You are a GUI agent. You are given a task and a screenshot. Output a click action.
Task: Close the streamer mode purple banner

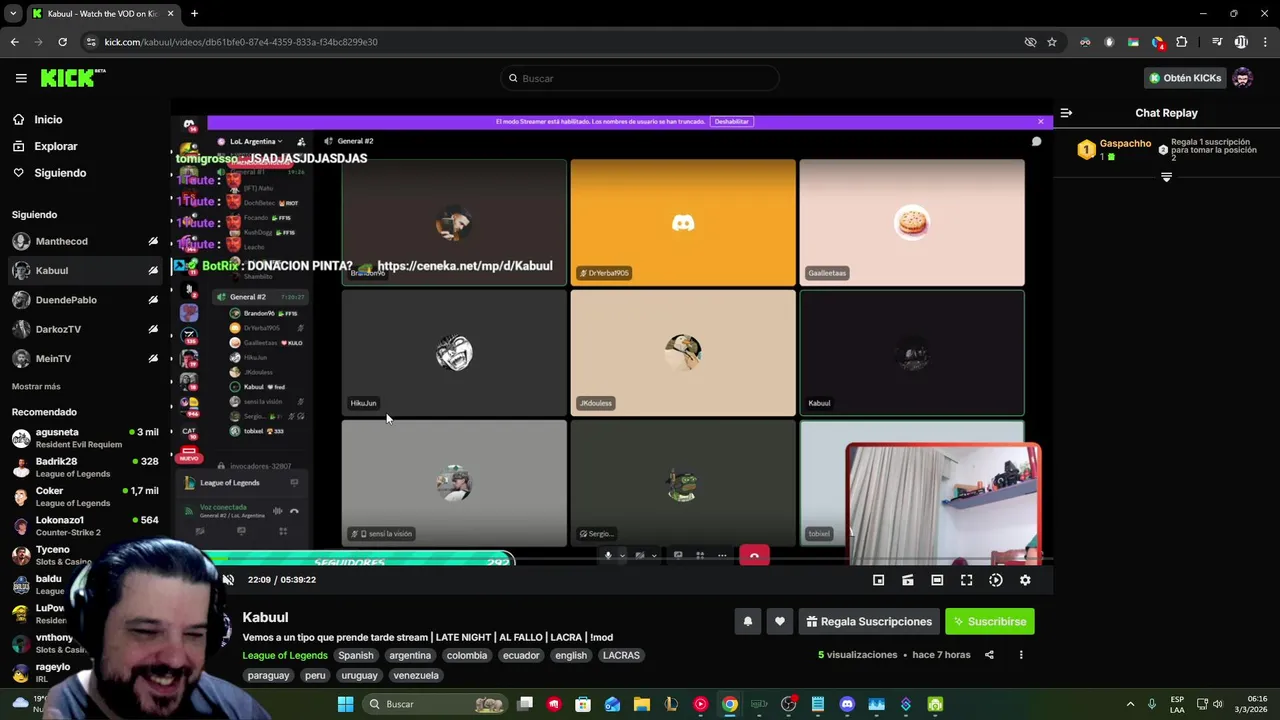click(x=1040, y=121)
